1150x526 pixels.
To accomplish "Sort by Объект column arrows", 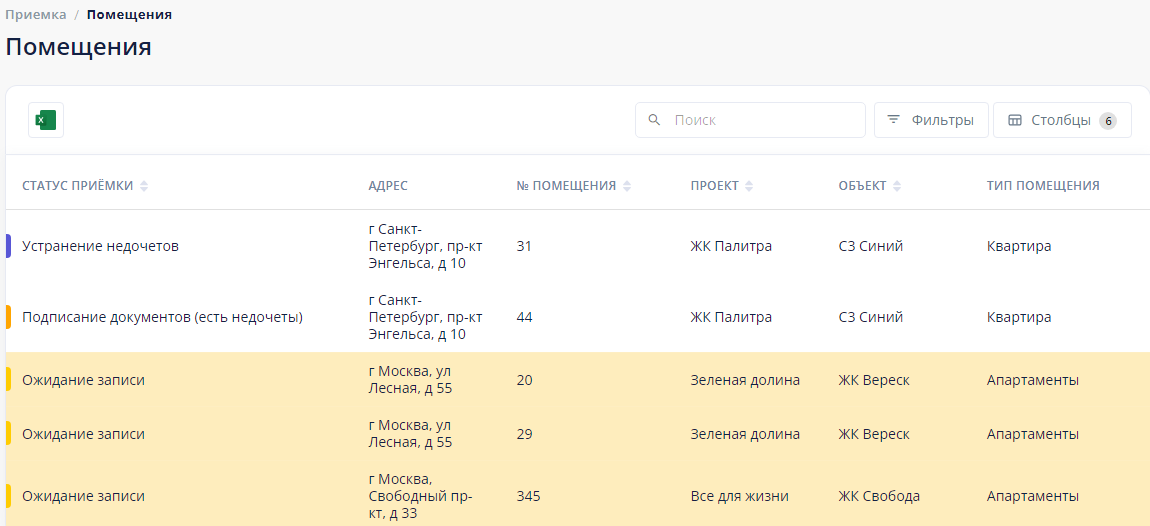I will 897,186.
